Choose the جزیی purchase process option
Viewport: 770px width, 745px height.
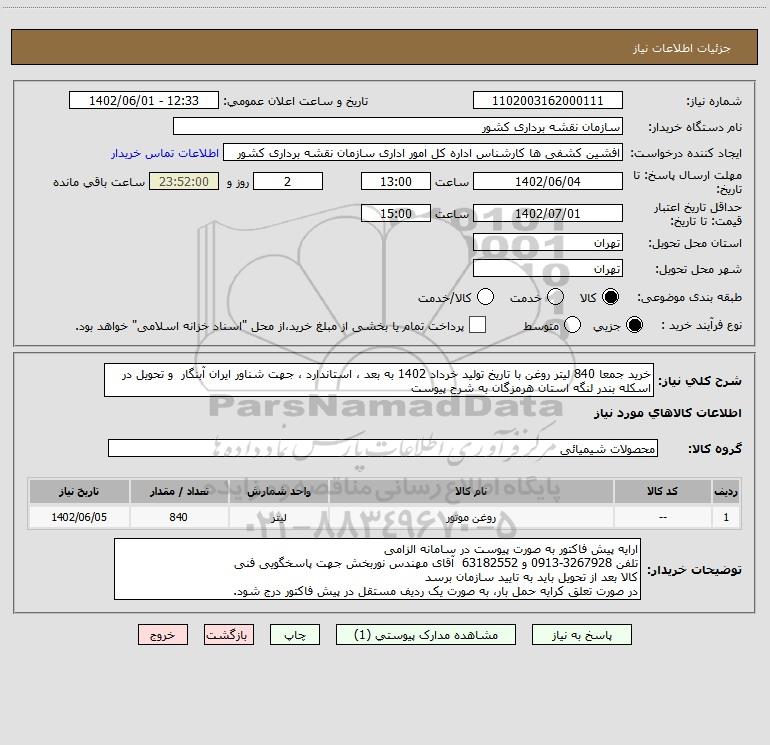(634, 325)
